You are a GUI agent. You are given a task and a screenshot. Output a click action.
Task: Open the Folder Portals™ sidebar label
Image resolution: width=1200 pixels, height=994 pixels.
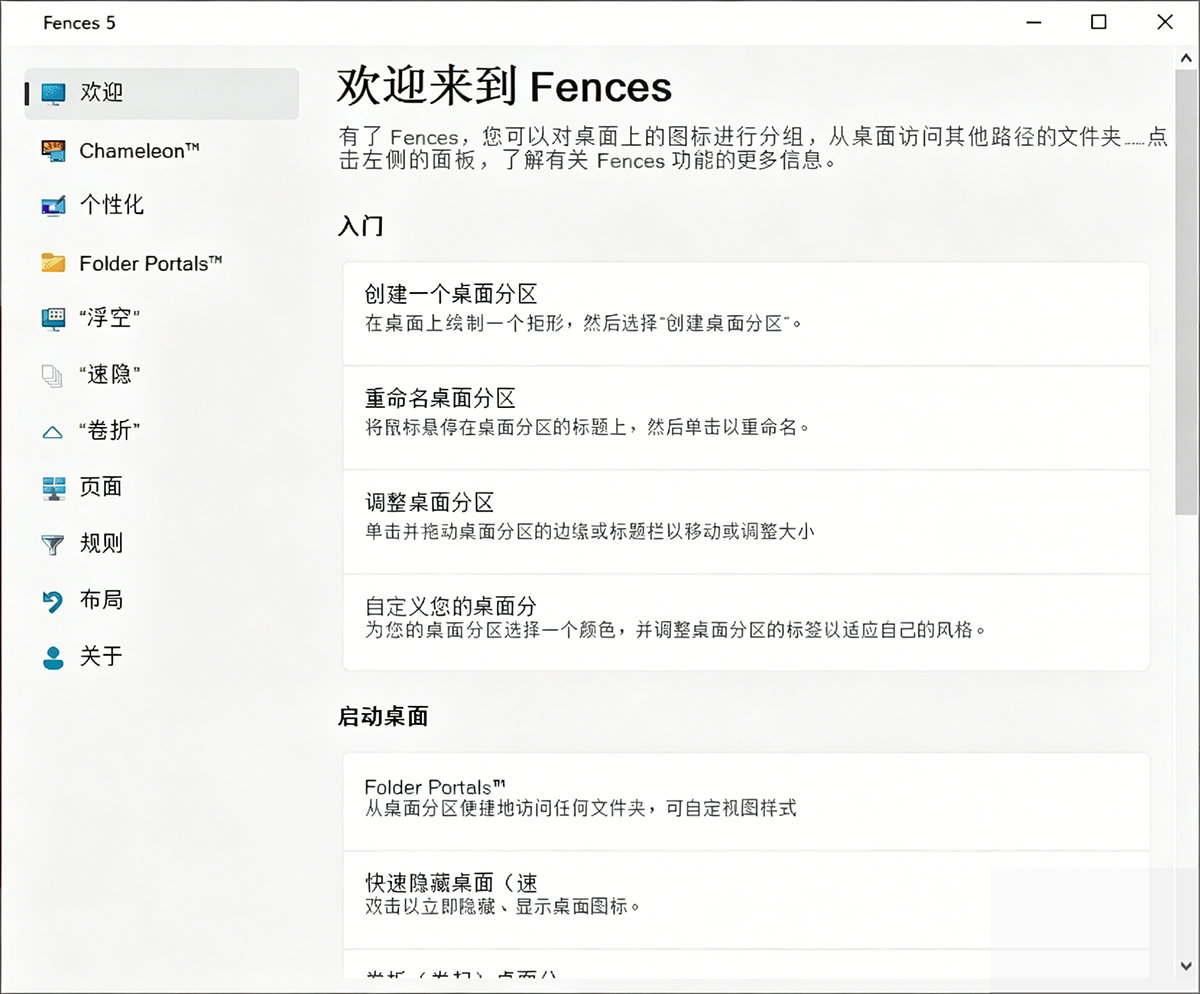tap(151, 263)
